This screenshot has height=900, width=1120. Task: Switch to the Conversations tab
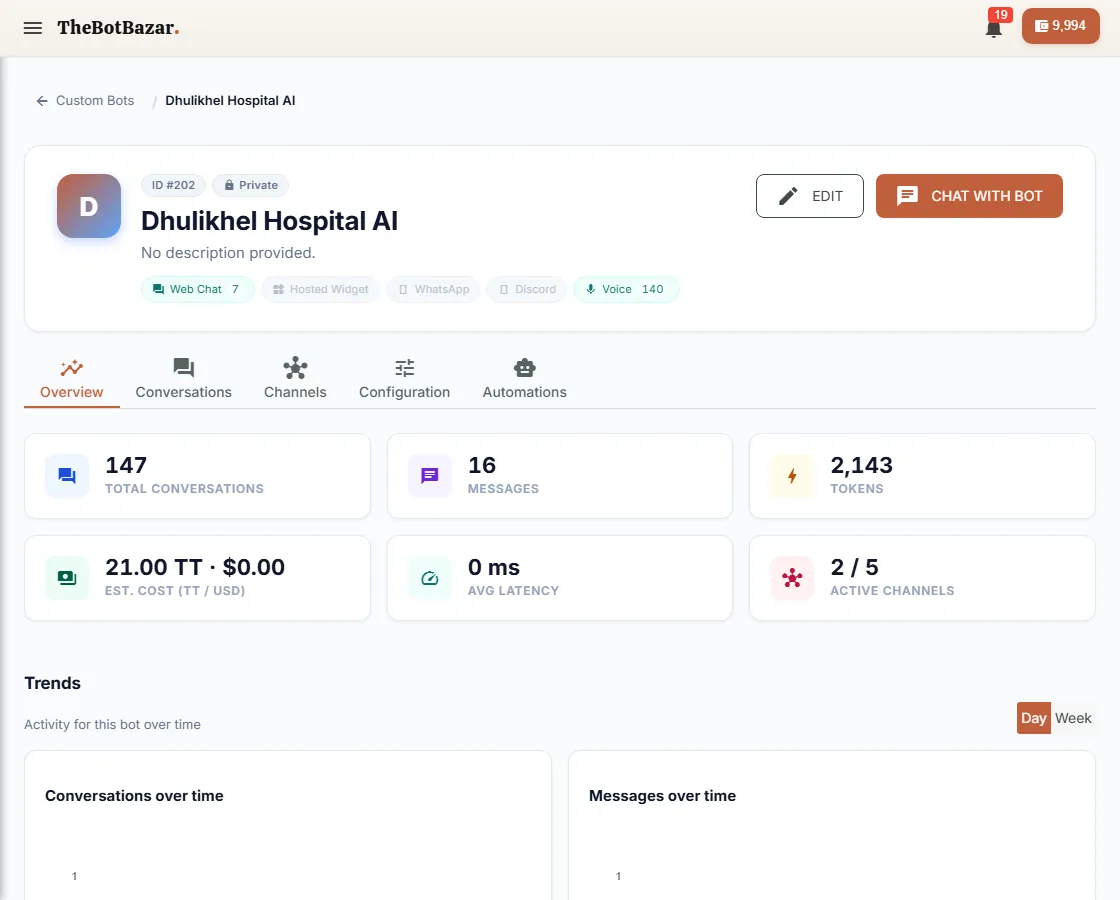pyautogui.click(x=184, y=380)
